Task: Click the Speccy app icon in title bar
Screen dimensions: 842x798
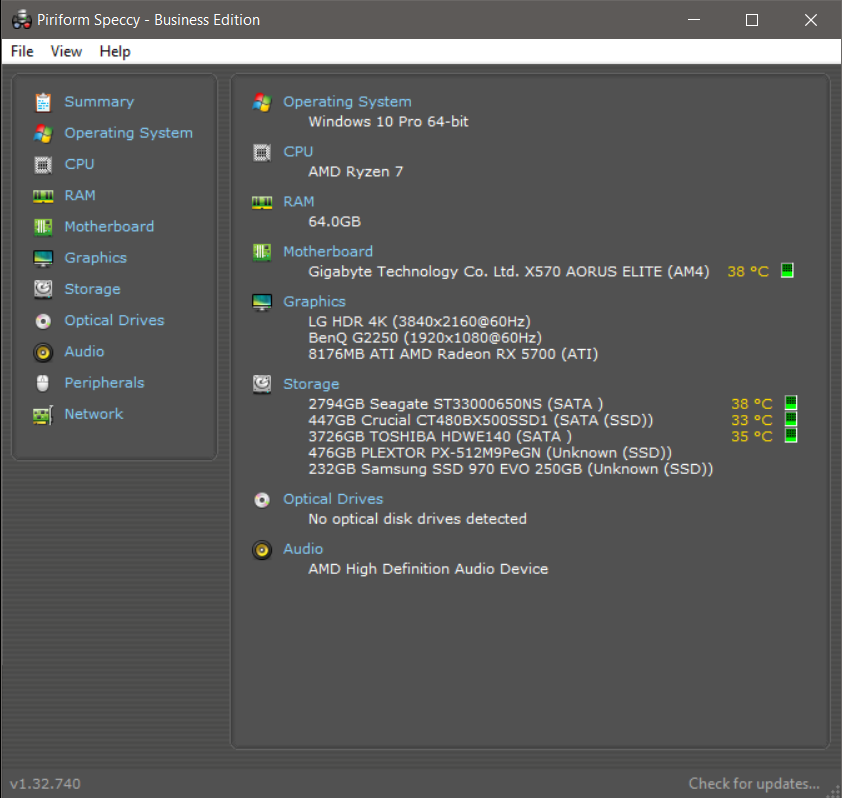Action: coord(21,20)
